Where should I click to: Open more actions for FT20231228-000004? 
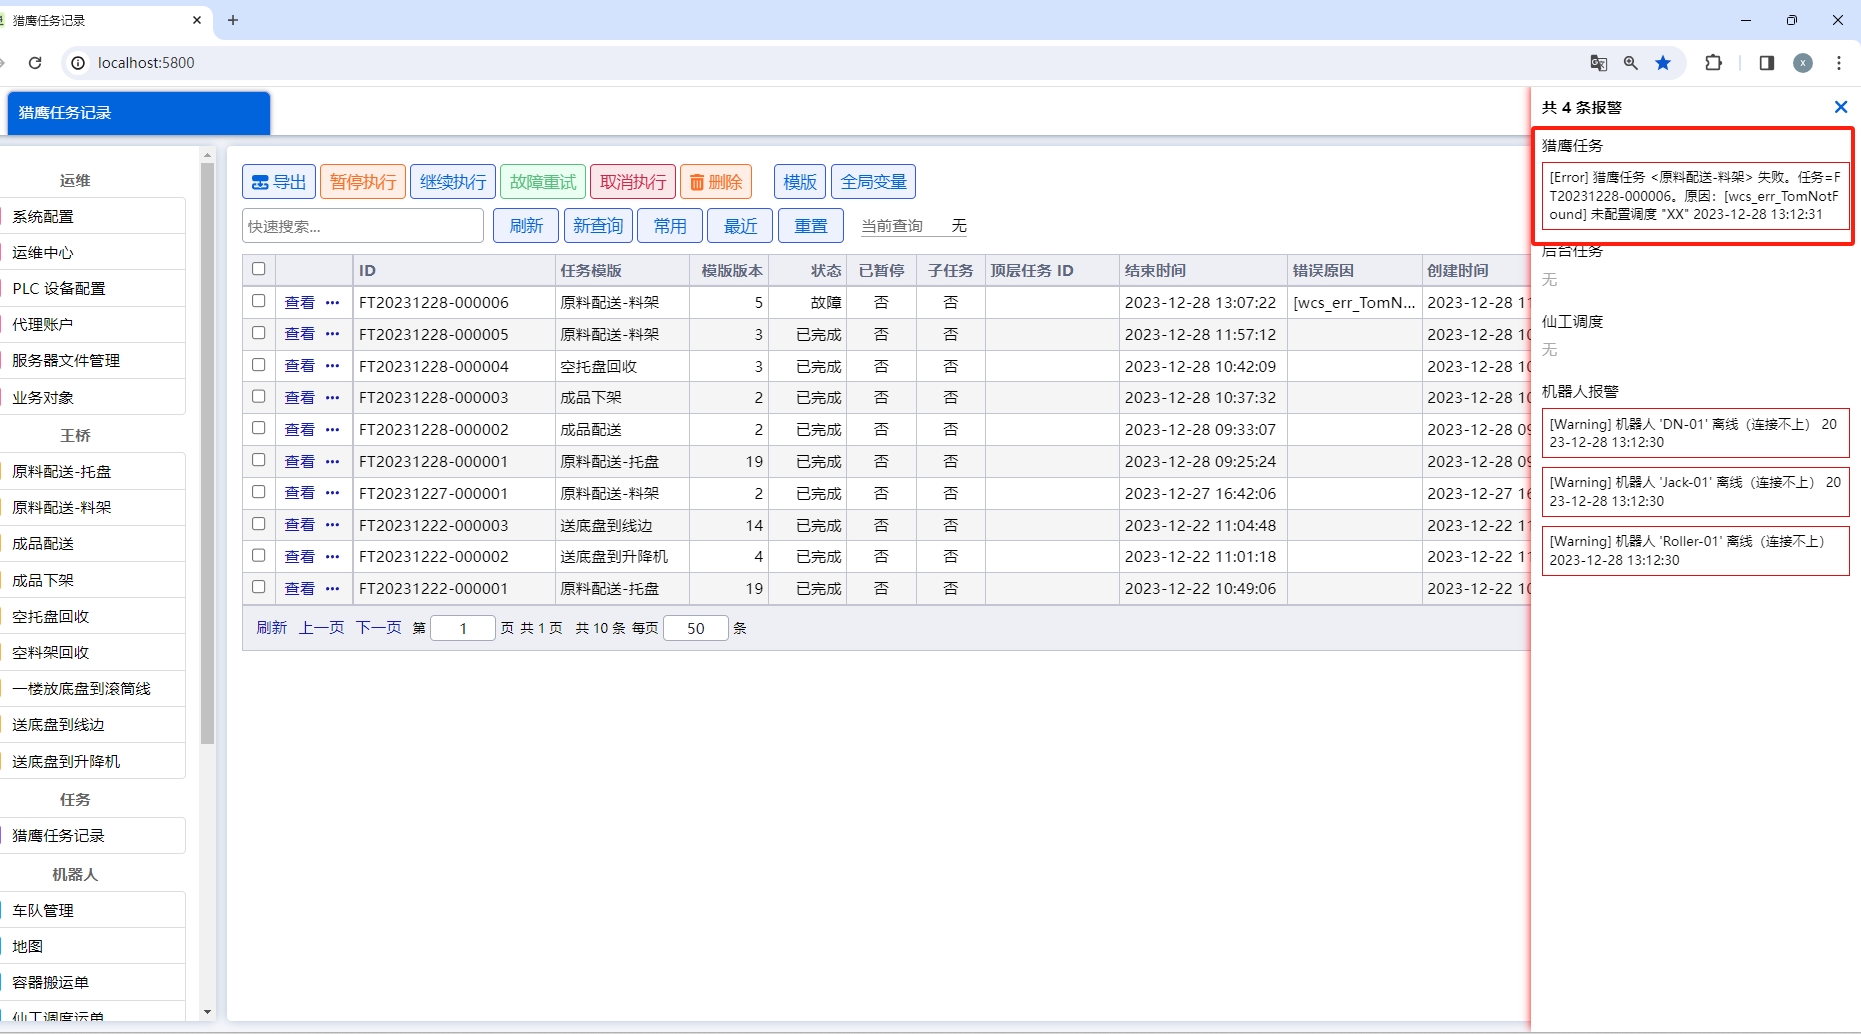click(x=333, y=366)
